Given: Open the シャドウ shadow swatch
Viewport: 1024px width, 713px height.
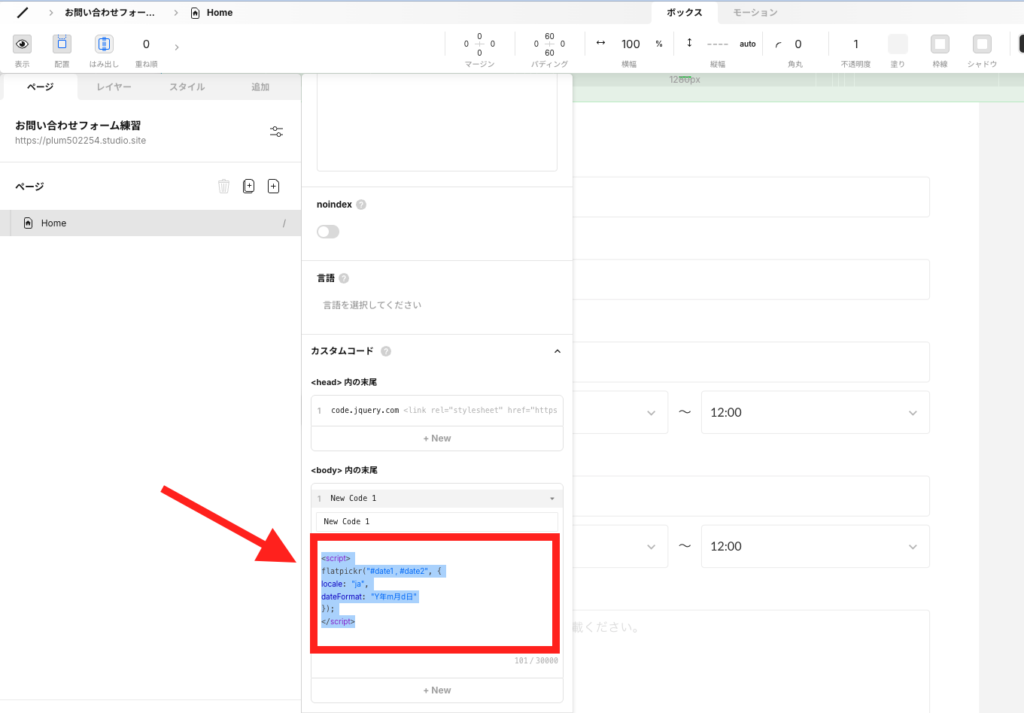Looking at the screenshot, I should pyautogui.click(x=982, y=44).
